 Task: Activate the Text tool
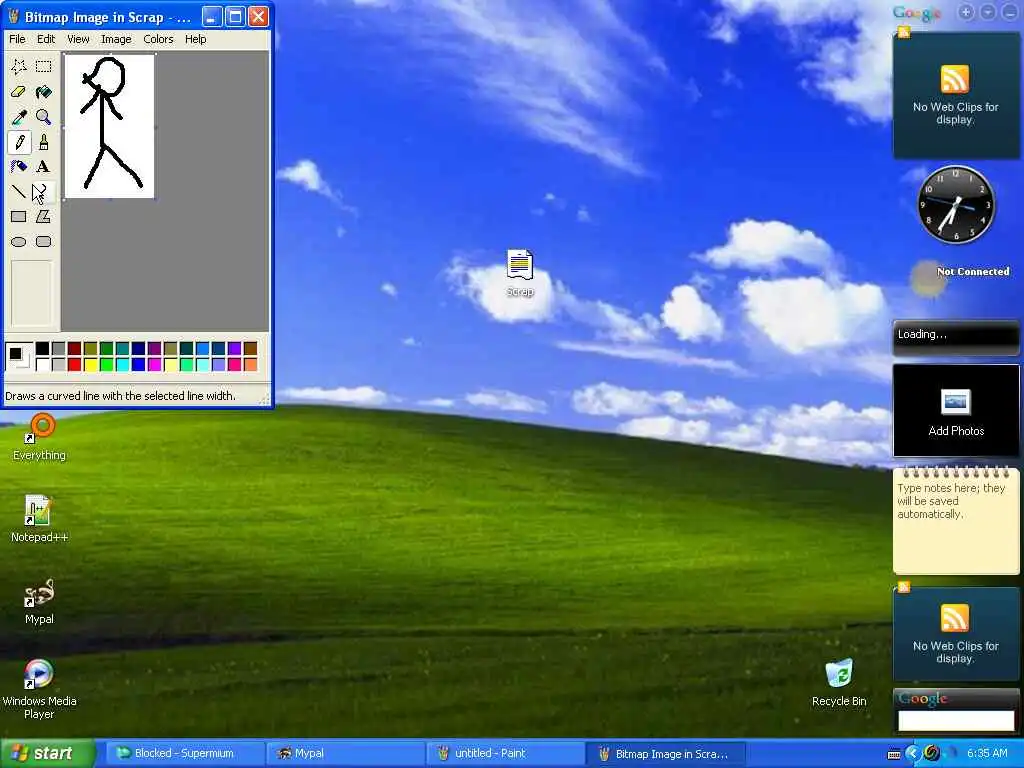tap(44, 167)
